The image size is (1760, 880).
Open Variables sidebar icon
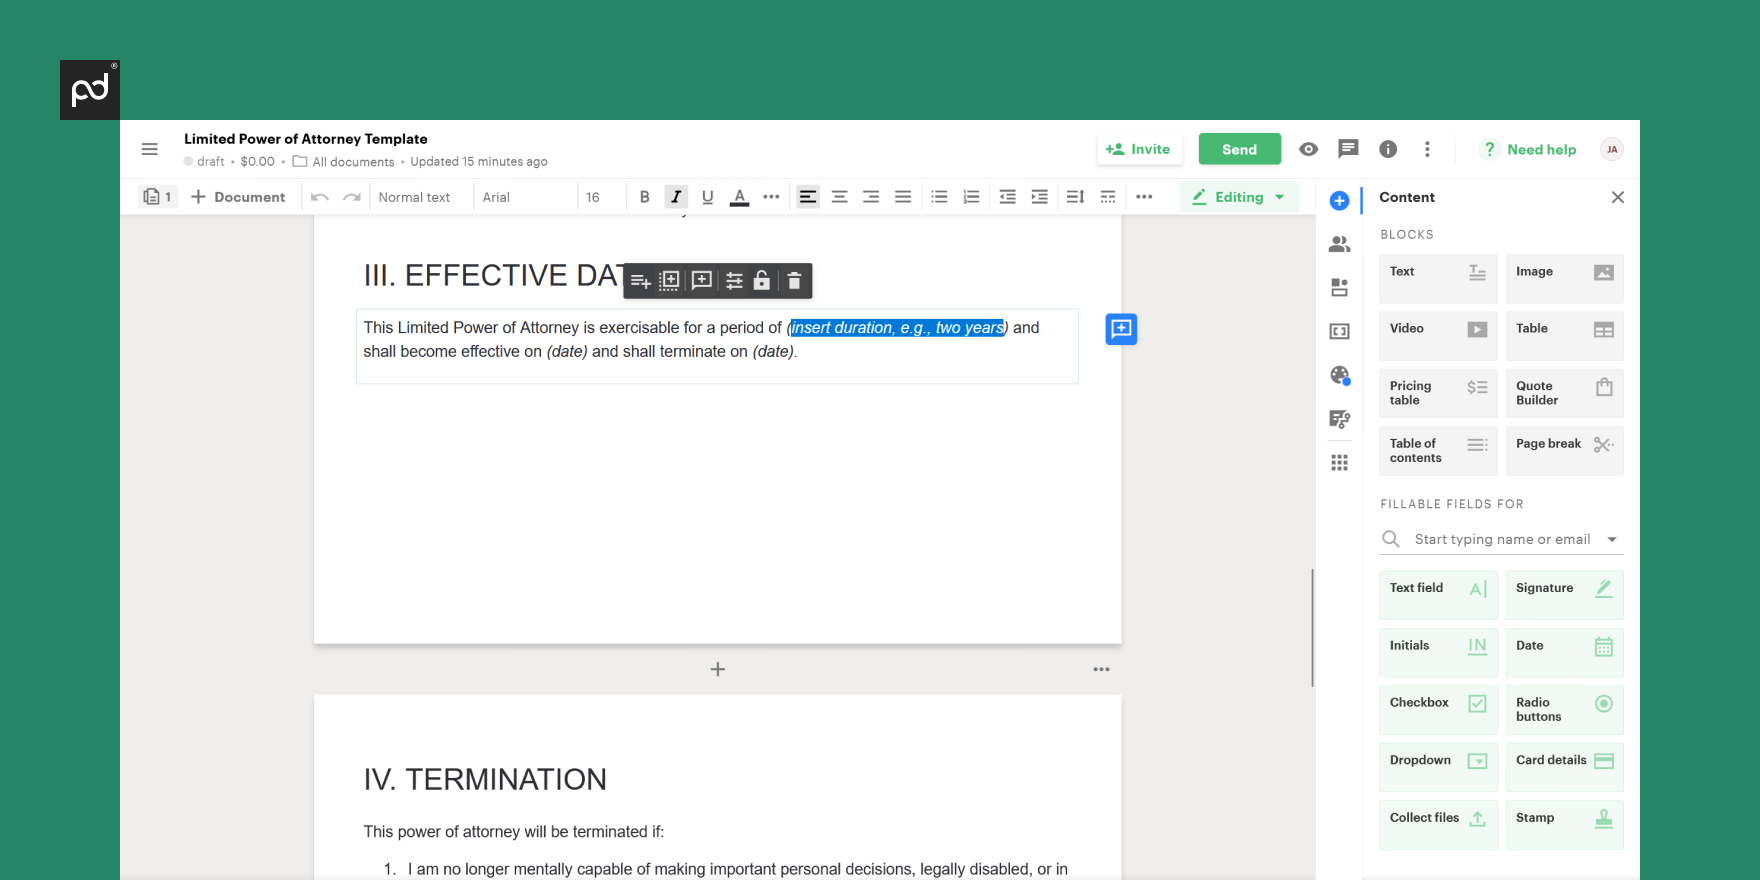coord(1340,331)
